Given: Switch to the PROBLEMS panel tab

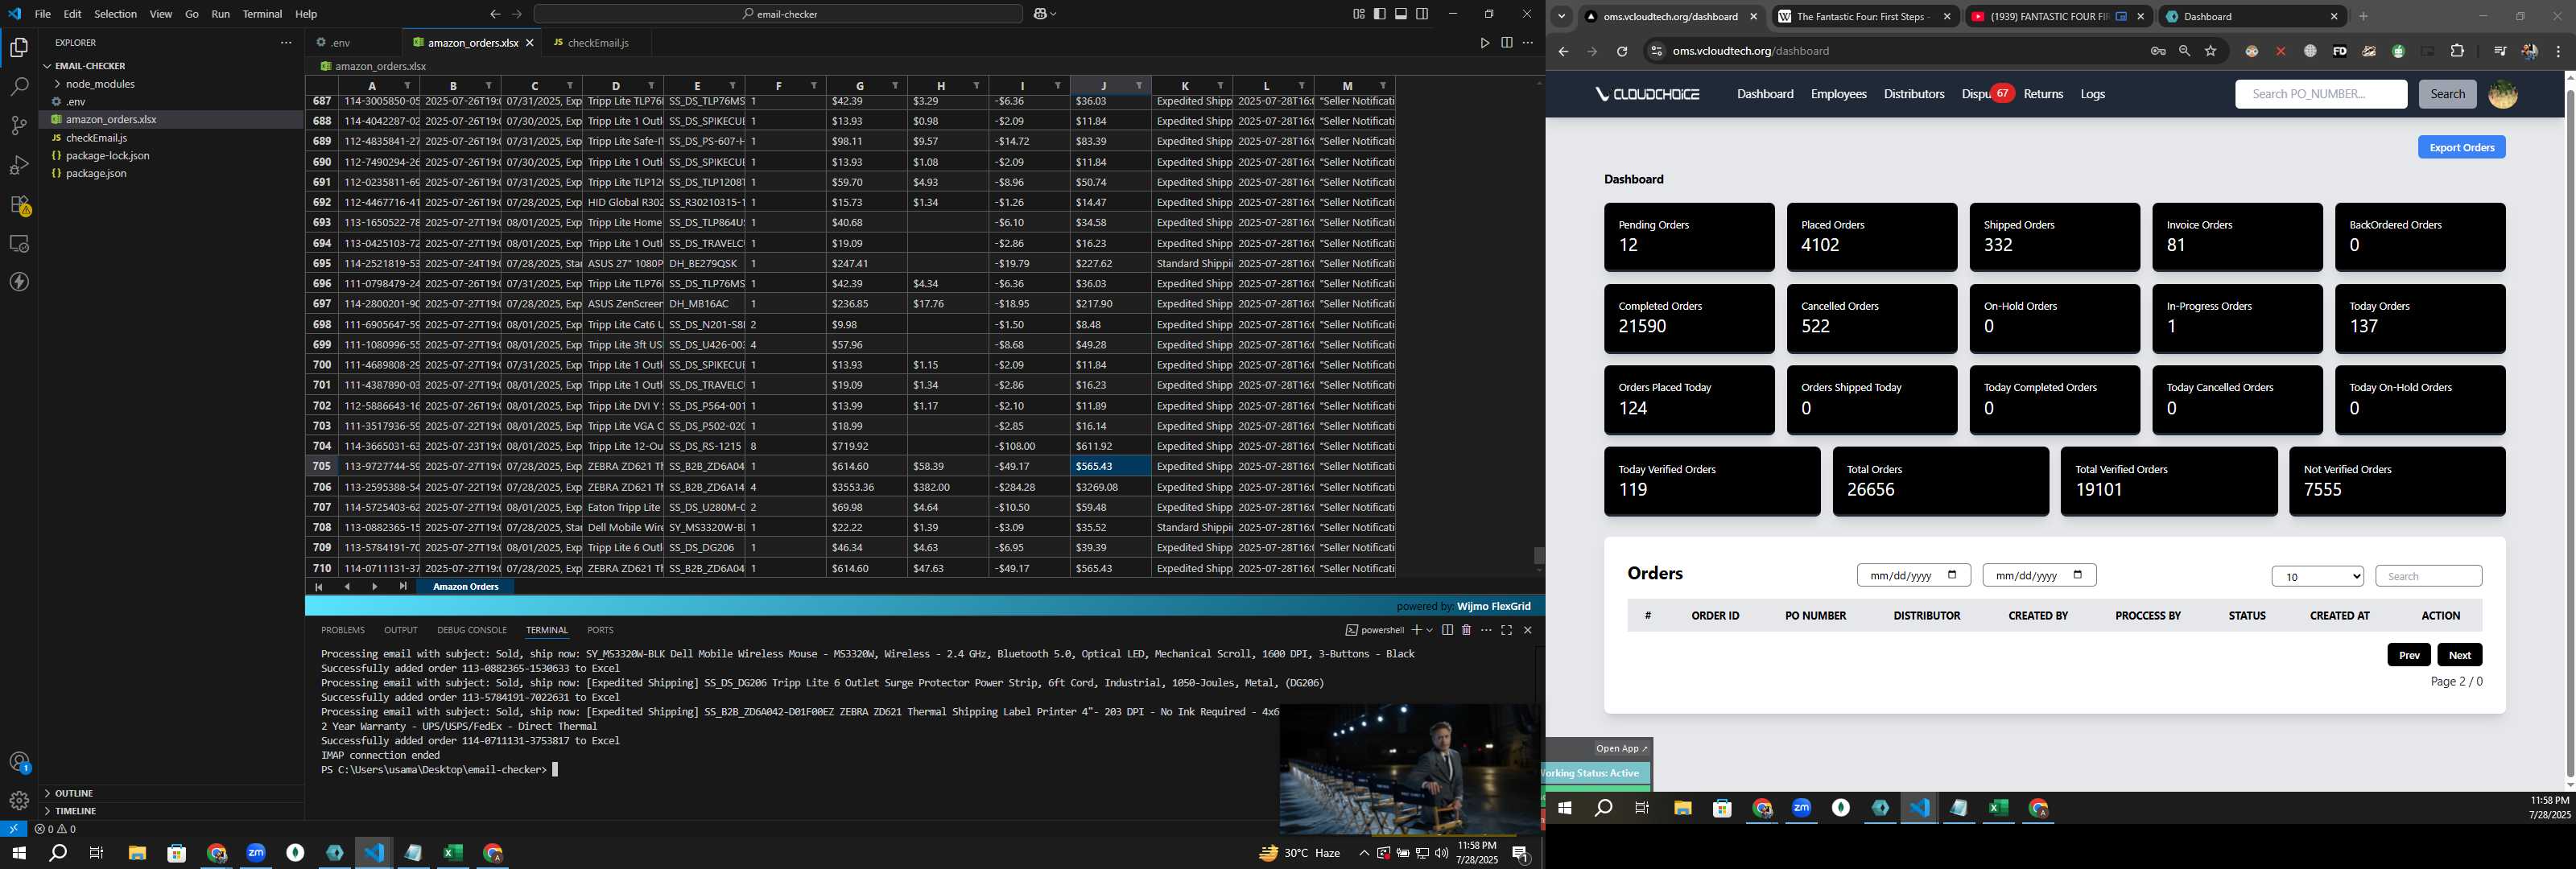Looking at the screenshot, I should [342, 630].
